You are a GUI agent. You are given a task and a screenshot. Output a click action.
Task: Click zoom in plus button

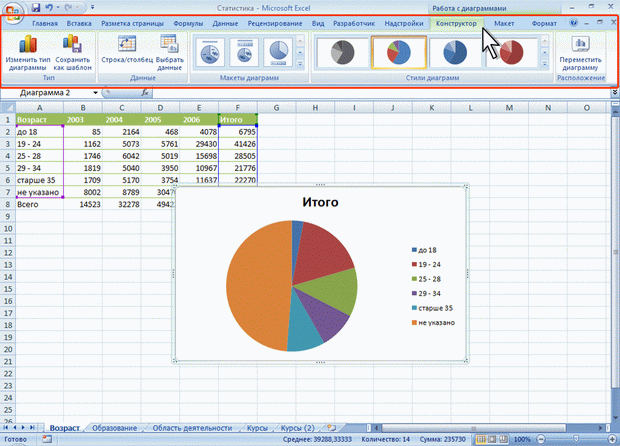tap(613, 439)
